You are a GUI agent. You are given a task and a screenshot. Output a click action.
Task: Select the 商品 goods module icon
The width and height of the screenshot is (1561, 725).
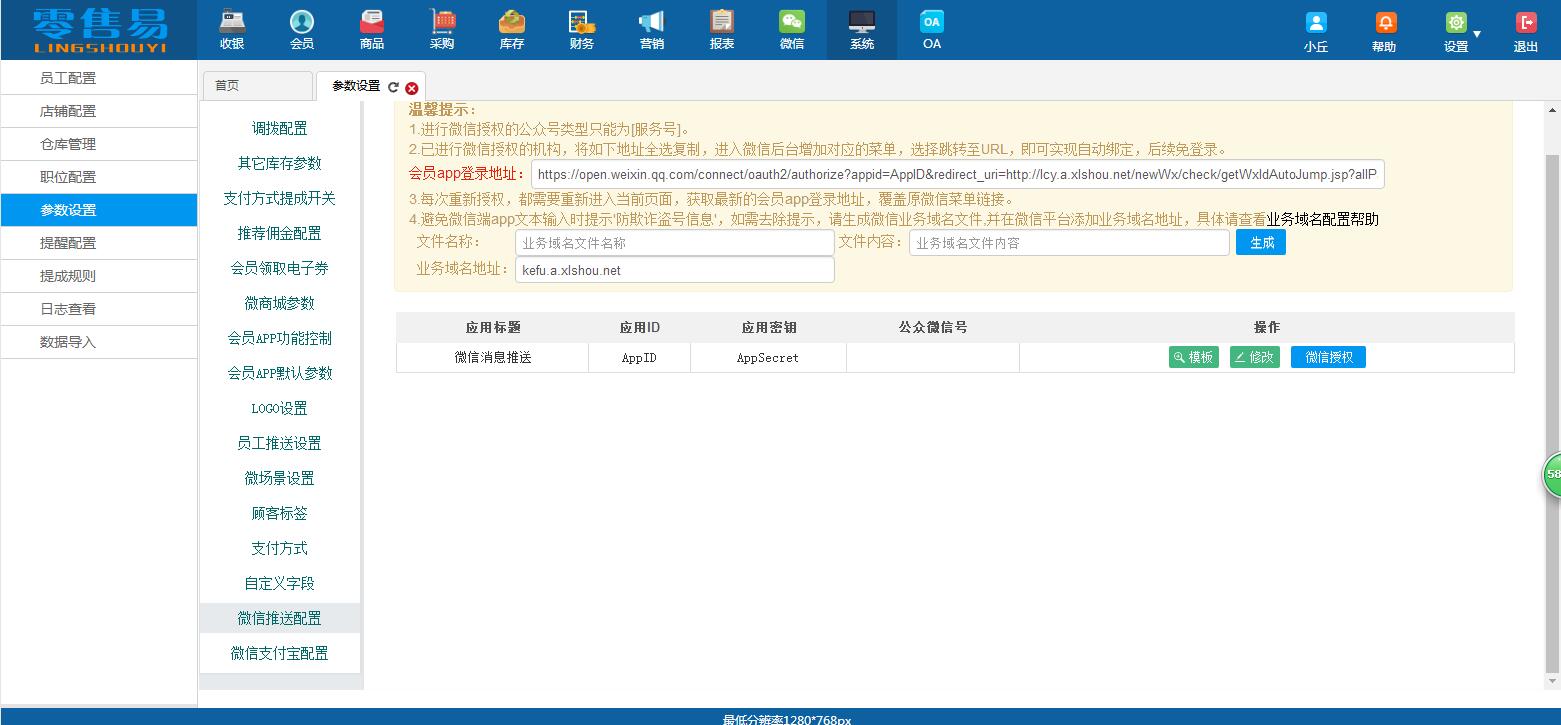(371, 27)
